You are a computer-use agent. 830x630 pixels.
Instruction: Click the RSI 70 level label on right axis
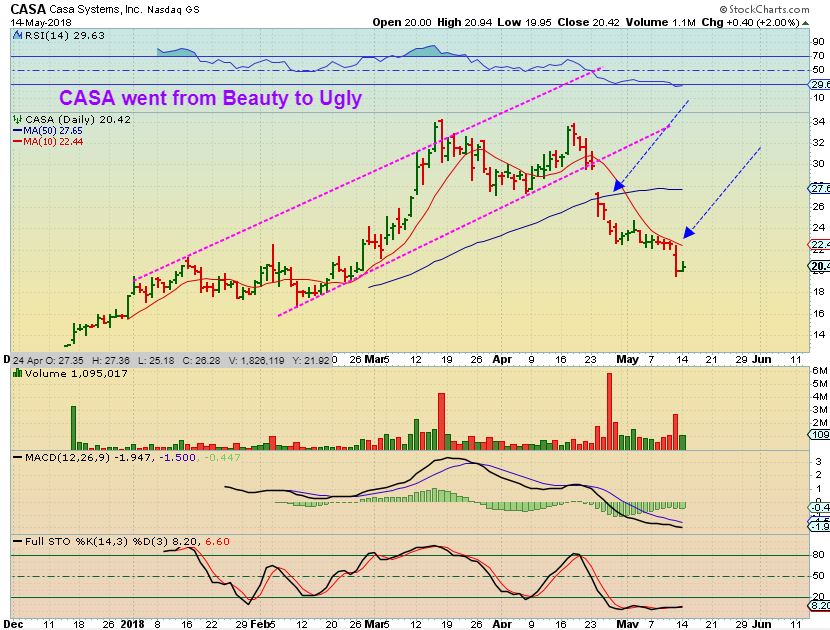[x=818, y=56]
